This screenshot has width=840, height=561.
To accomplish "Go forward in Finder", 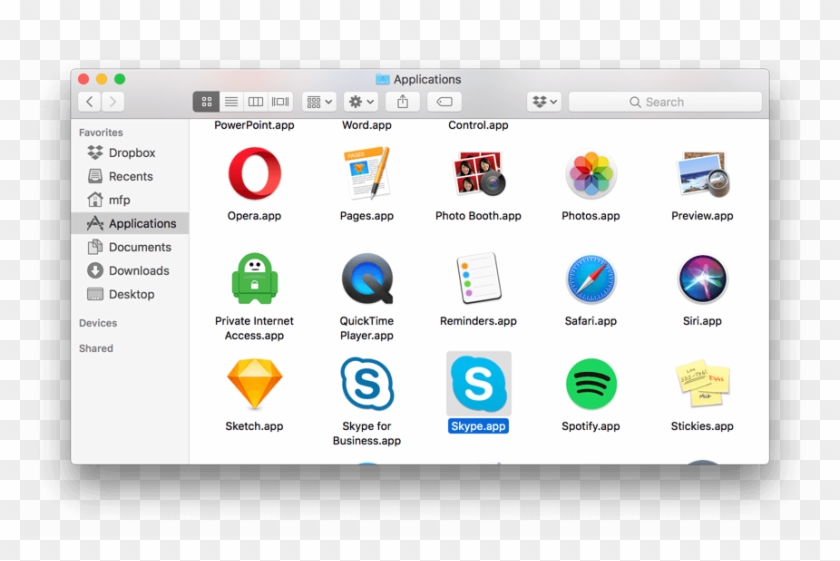I will pos(112,101).
